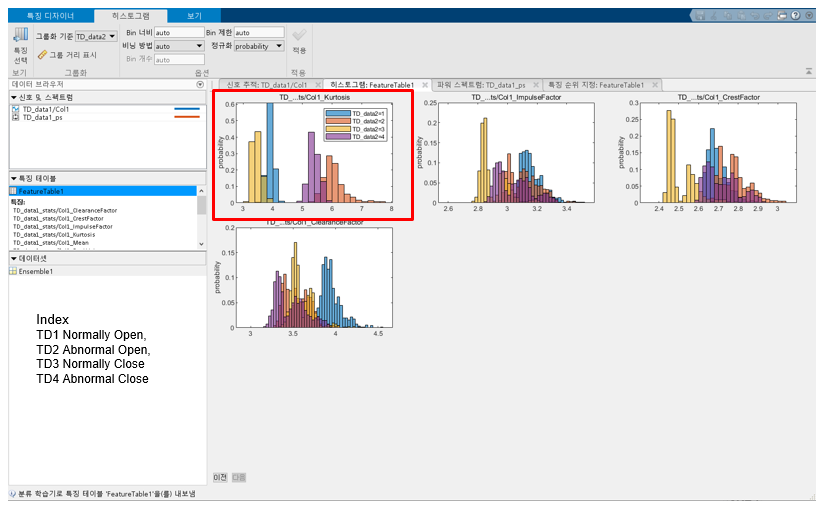Click the Col1_CrestFactor feature entry
Screen dimensions: 822x506
pos(58,219)
